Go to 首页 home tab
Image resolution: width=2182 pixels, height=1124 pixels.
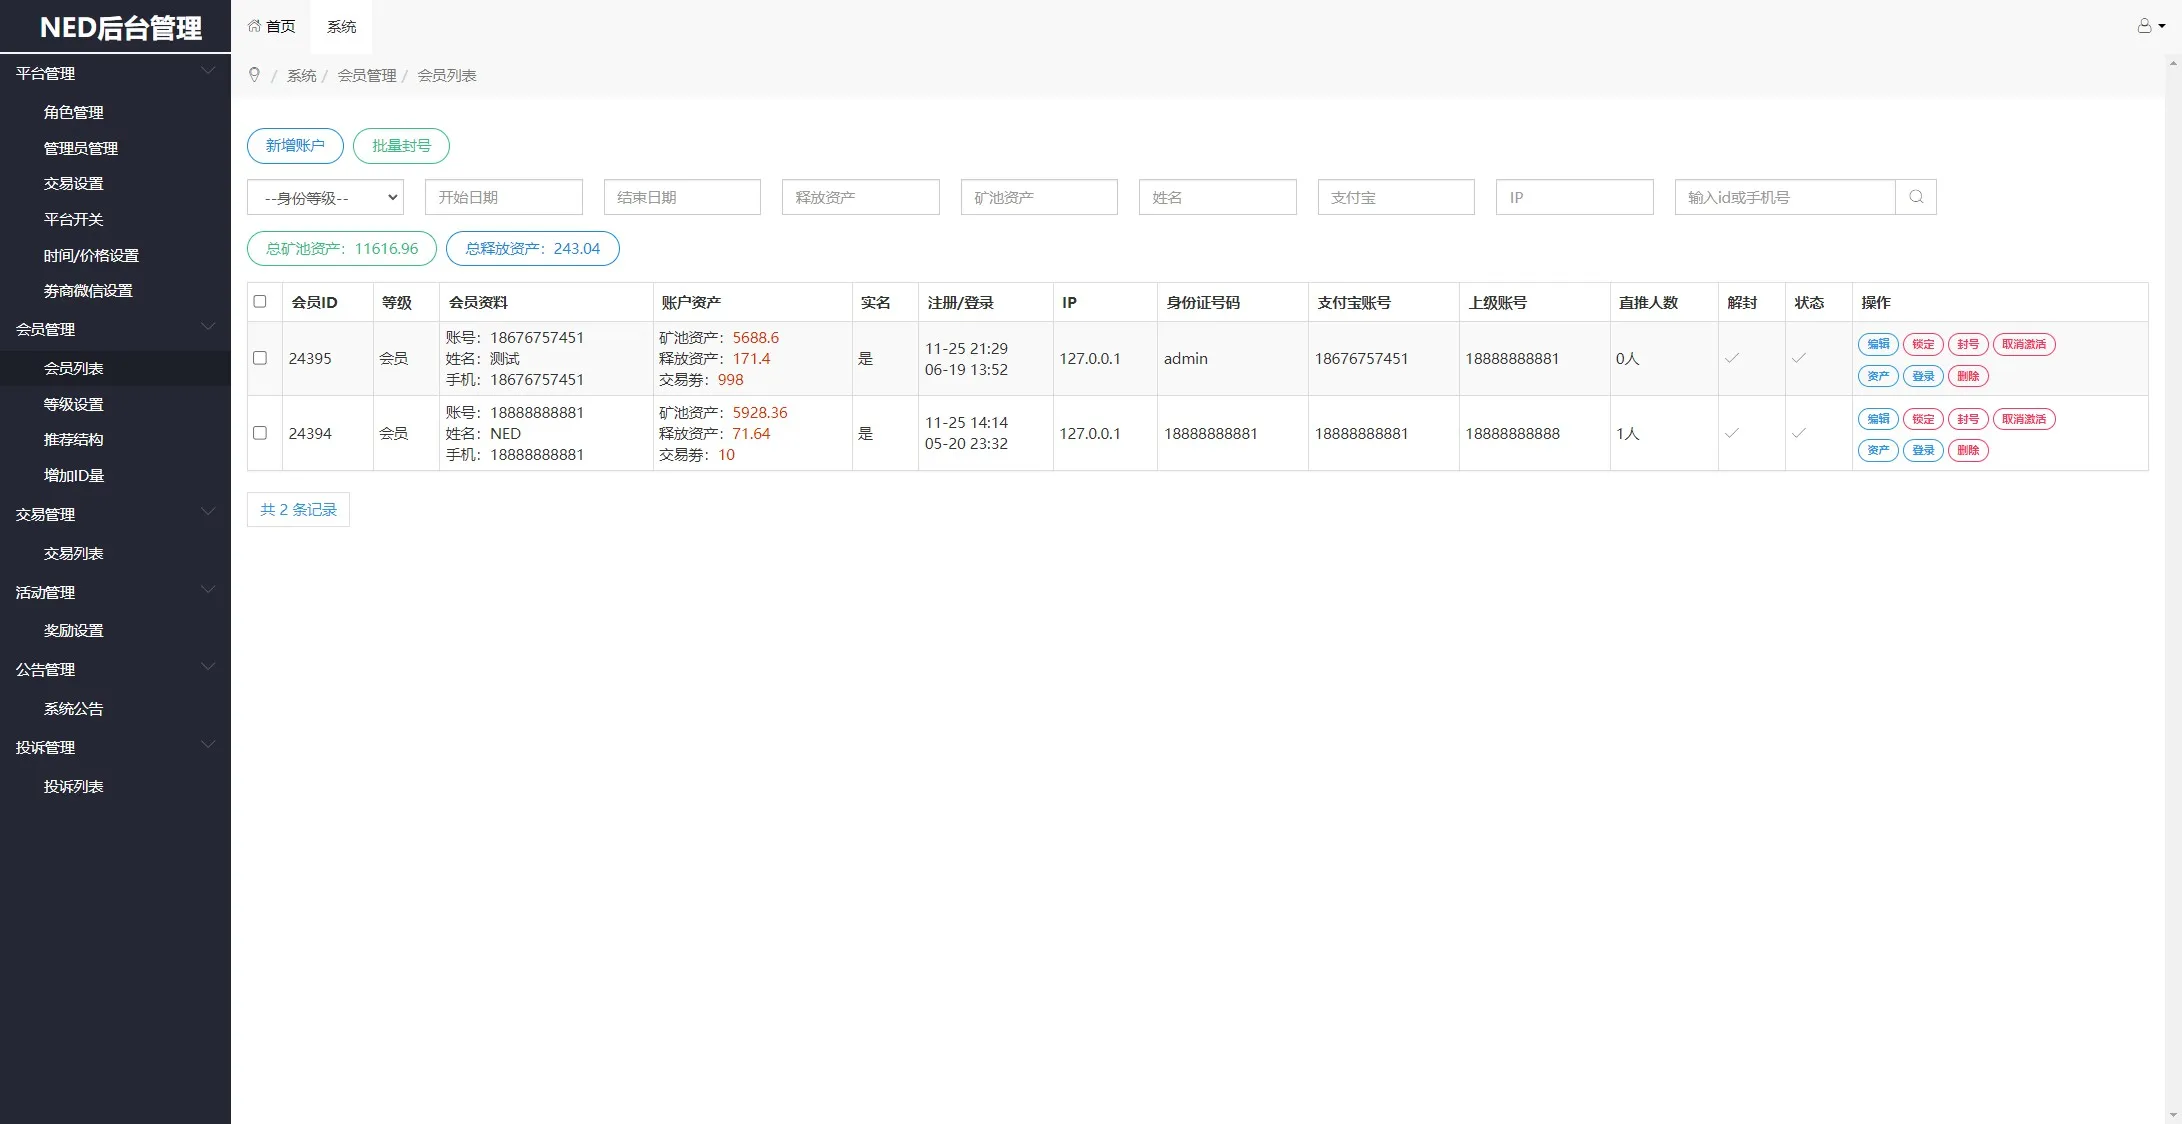[272, 26]
